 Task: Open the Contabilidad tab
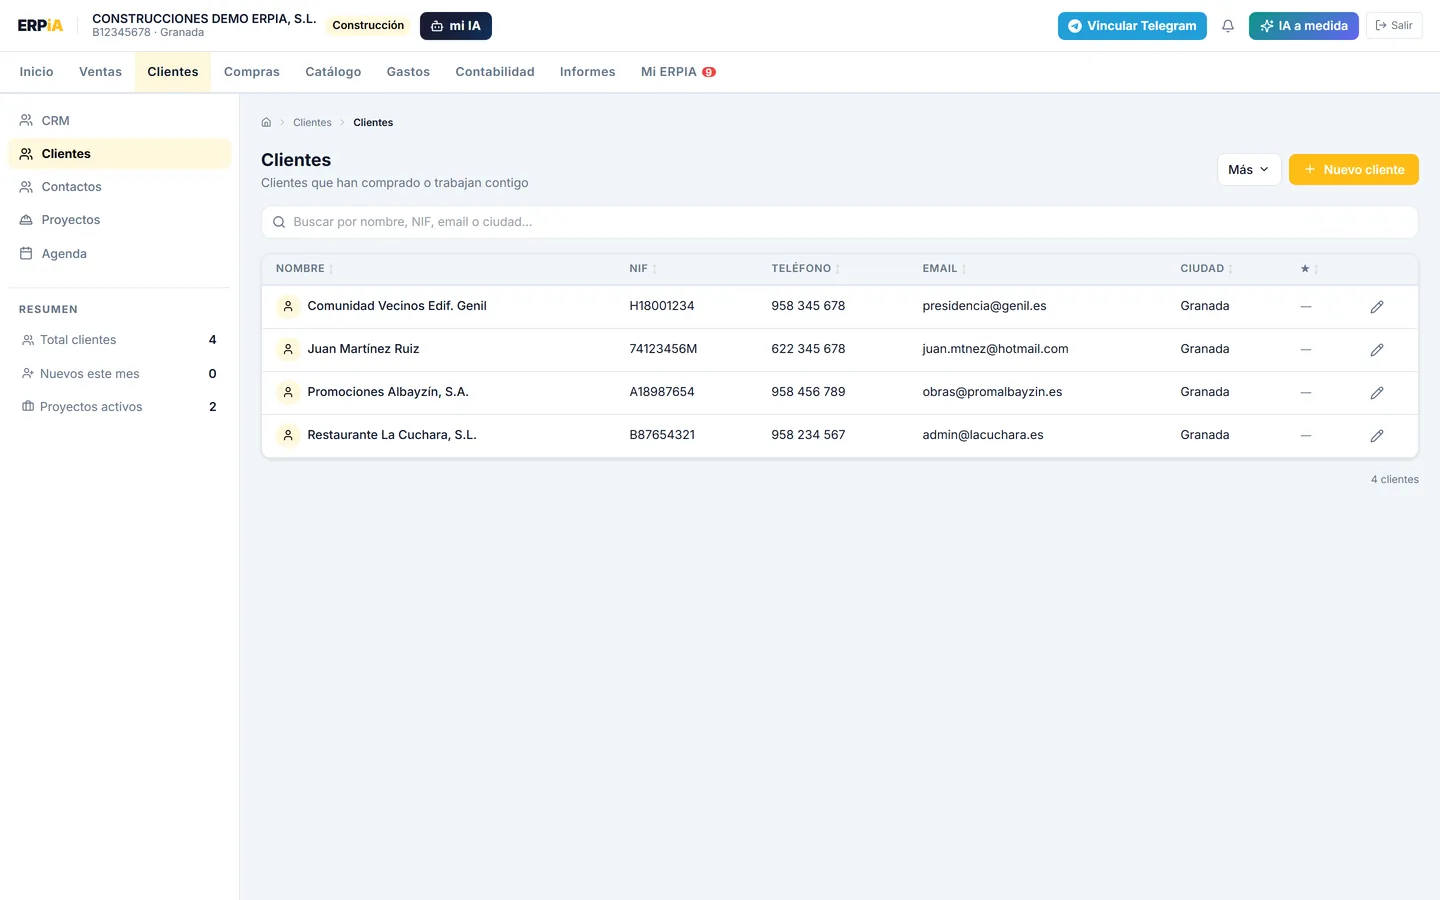(x=495, y=72)
